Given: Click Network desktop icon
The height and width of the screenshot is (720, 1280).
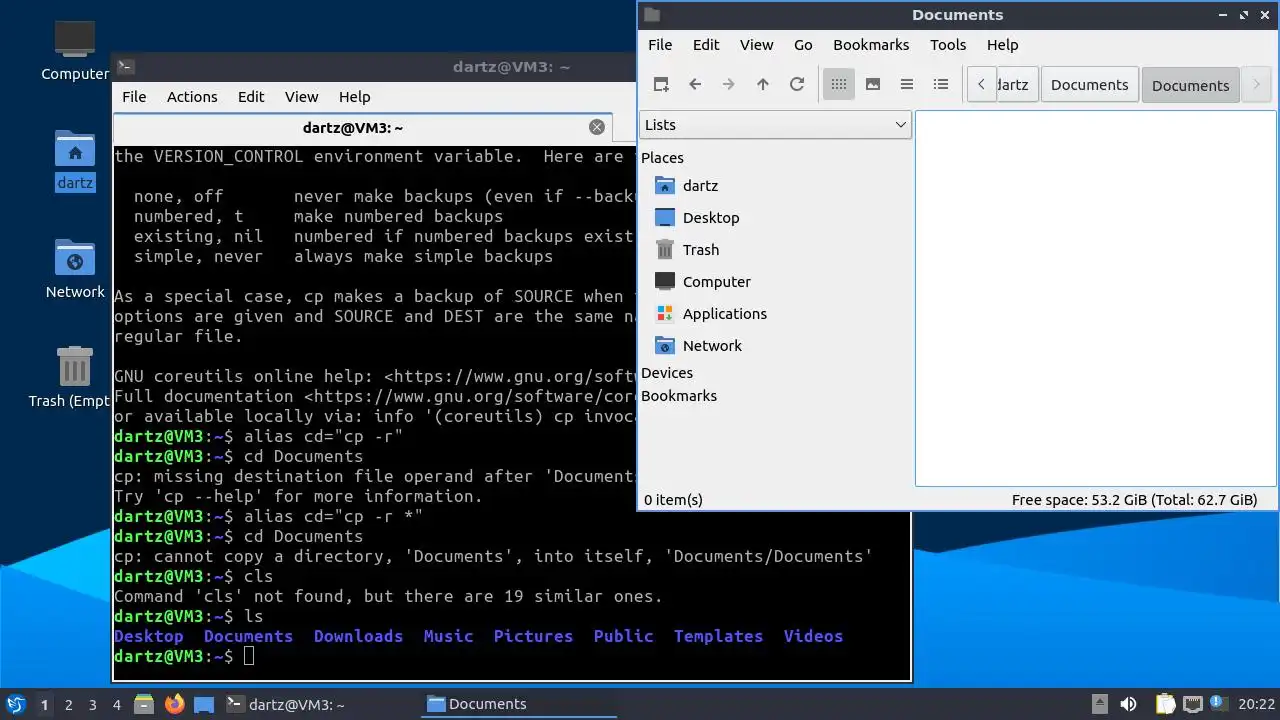Looking at the screenshot, I should [x=75, y=268].
